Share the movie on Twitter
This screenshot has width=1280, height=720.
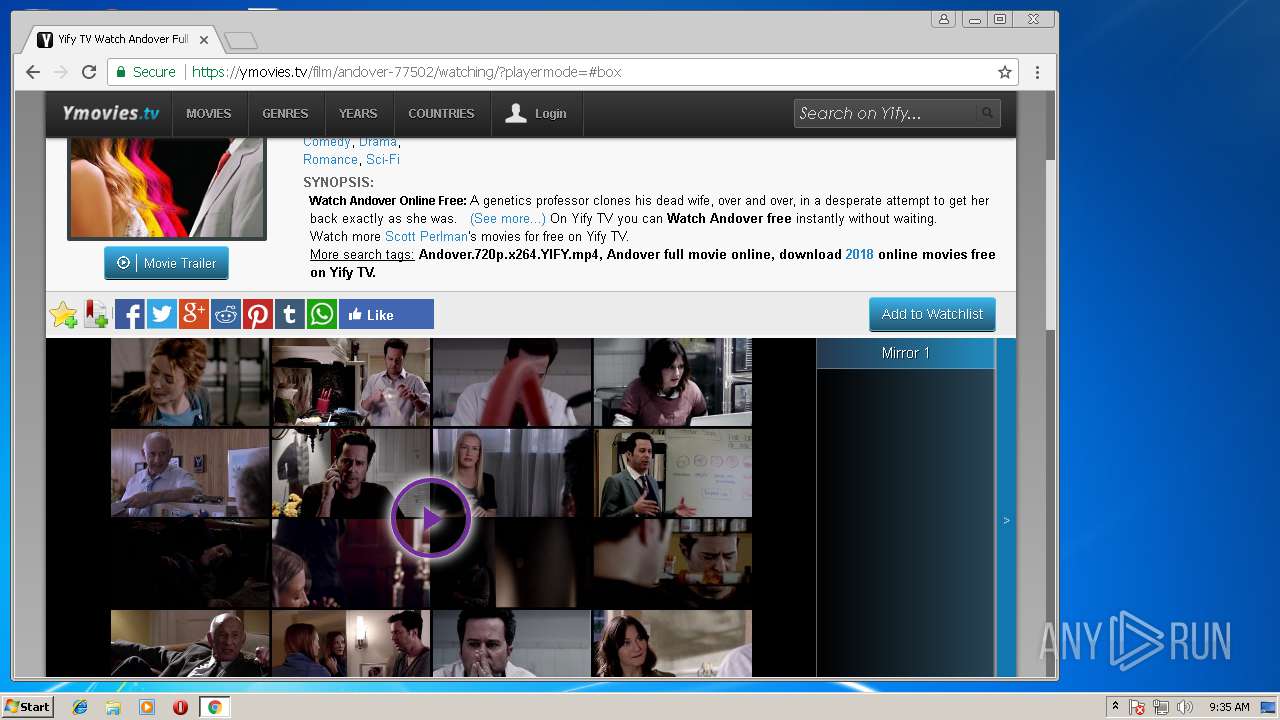[162, 314]
